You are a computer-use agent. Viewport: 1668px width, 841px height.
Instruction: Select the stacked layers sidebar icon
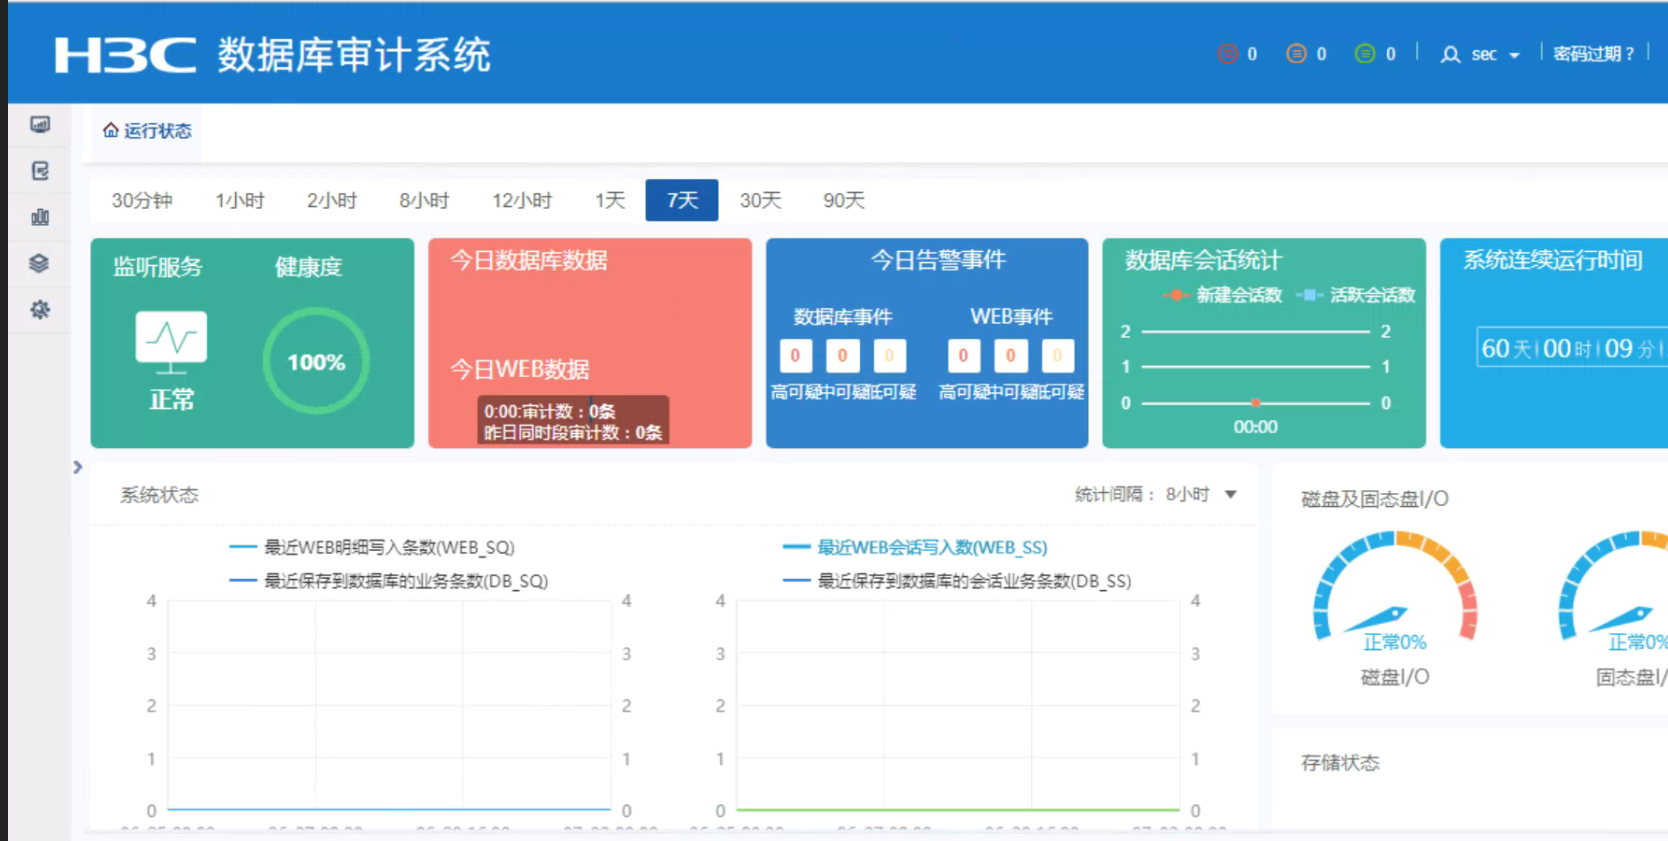pos(40,263)
